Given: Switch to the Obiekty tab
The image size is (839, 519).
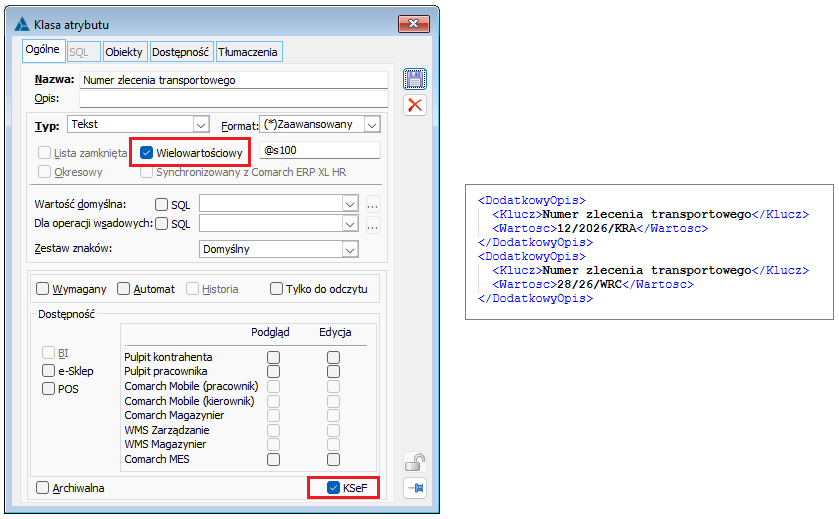Looking at the screenshot, I should coord(124,52).
